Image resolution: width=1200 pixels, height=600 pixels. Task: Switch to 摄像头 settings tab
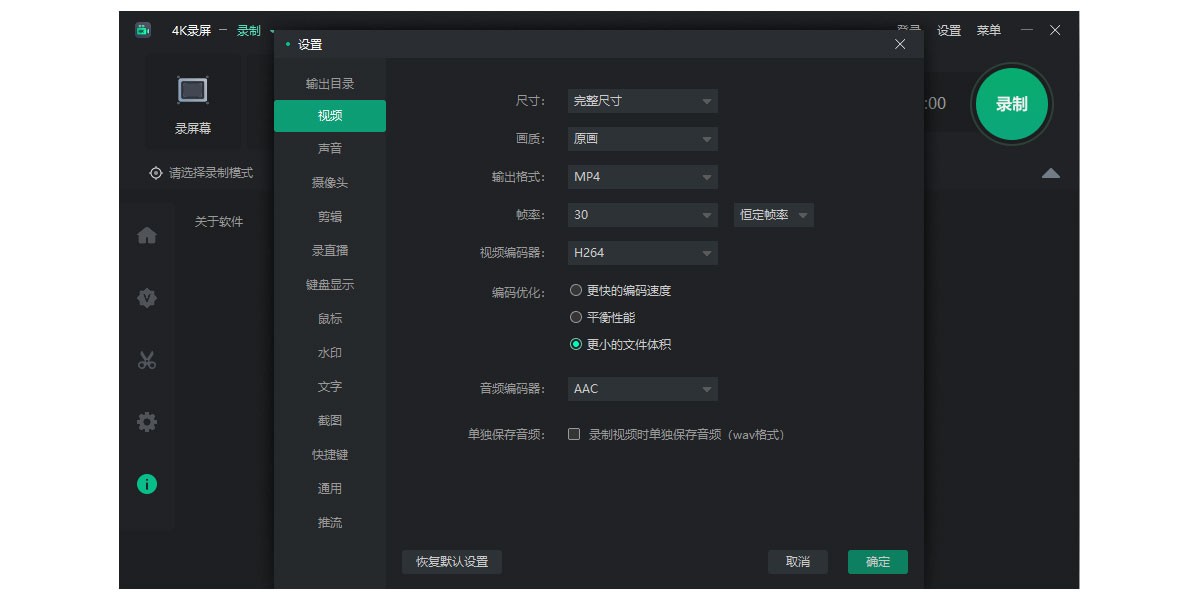[330, 183]
